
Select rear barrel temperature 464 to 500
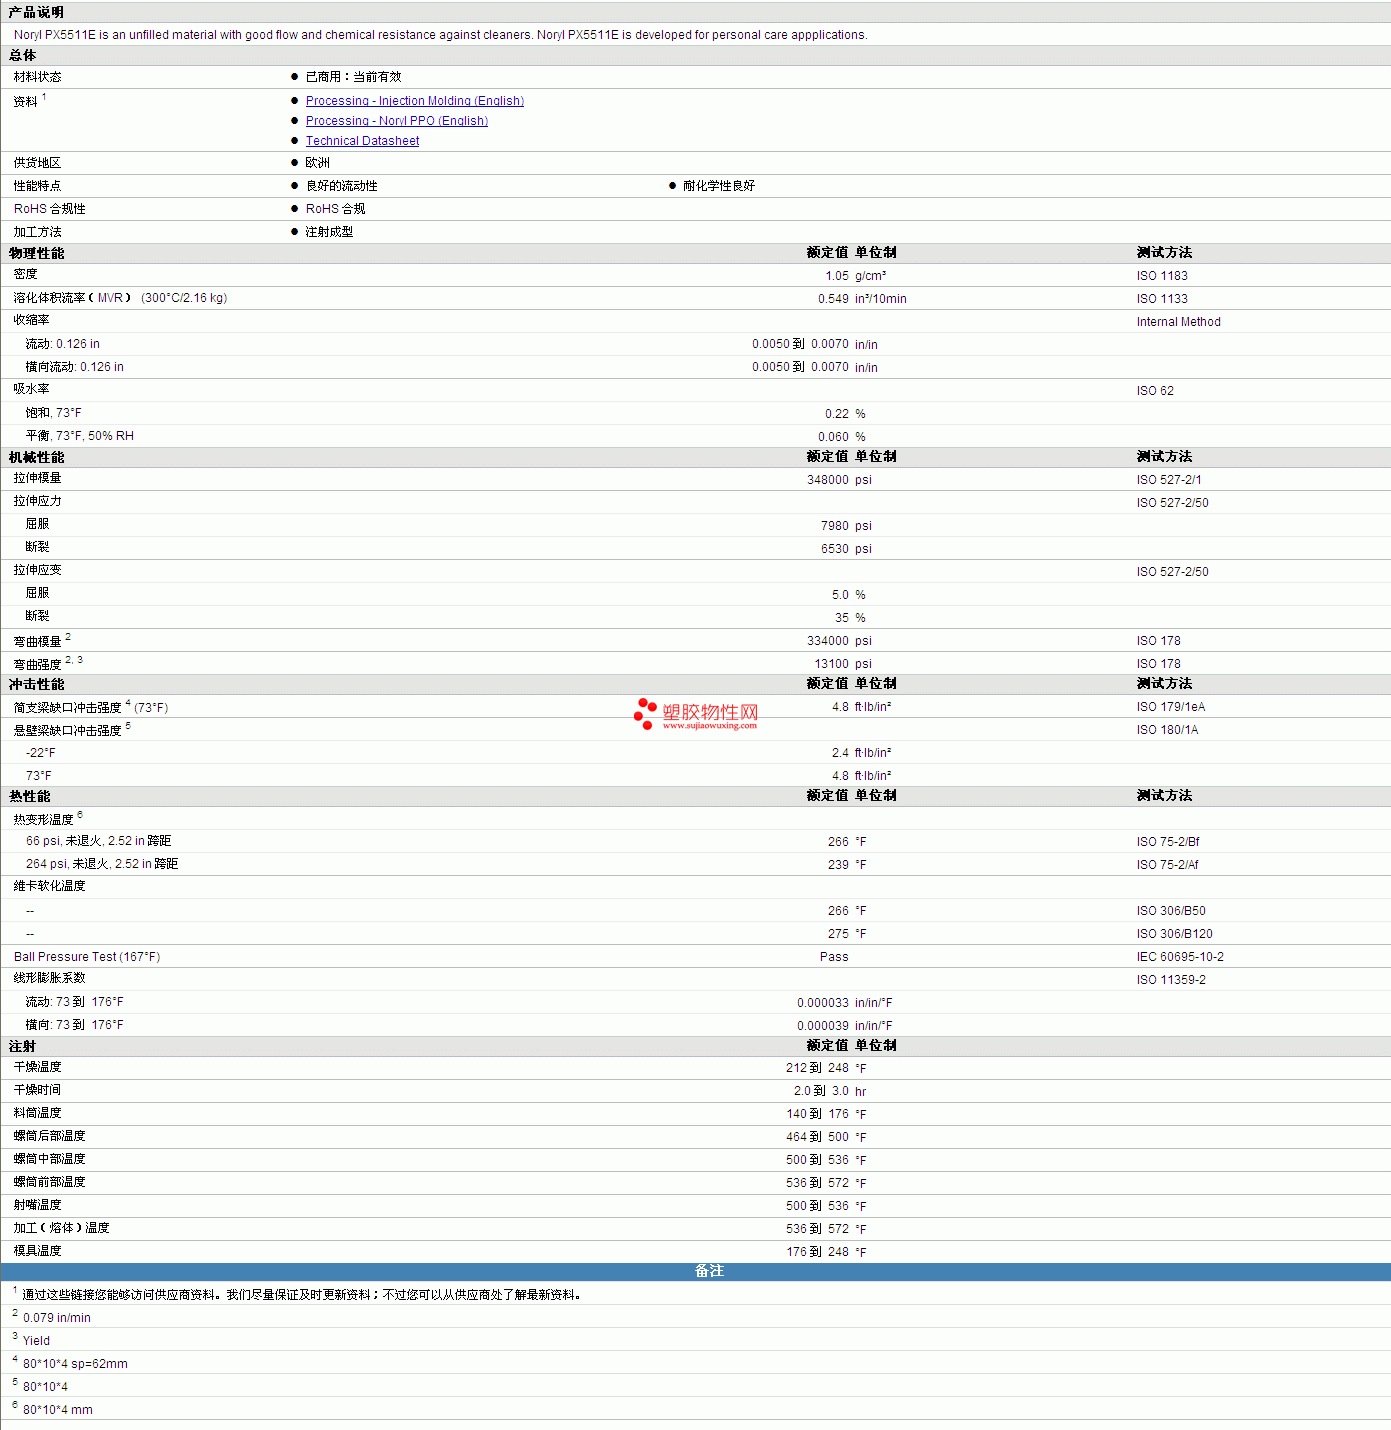tap(817, 1137)
